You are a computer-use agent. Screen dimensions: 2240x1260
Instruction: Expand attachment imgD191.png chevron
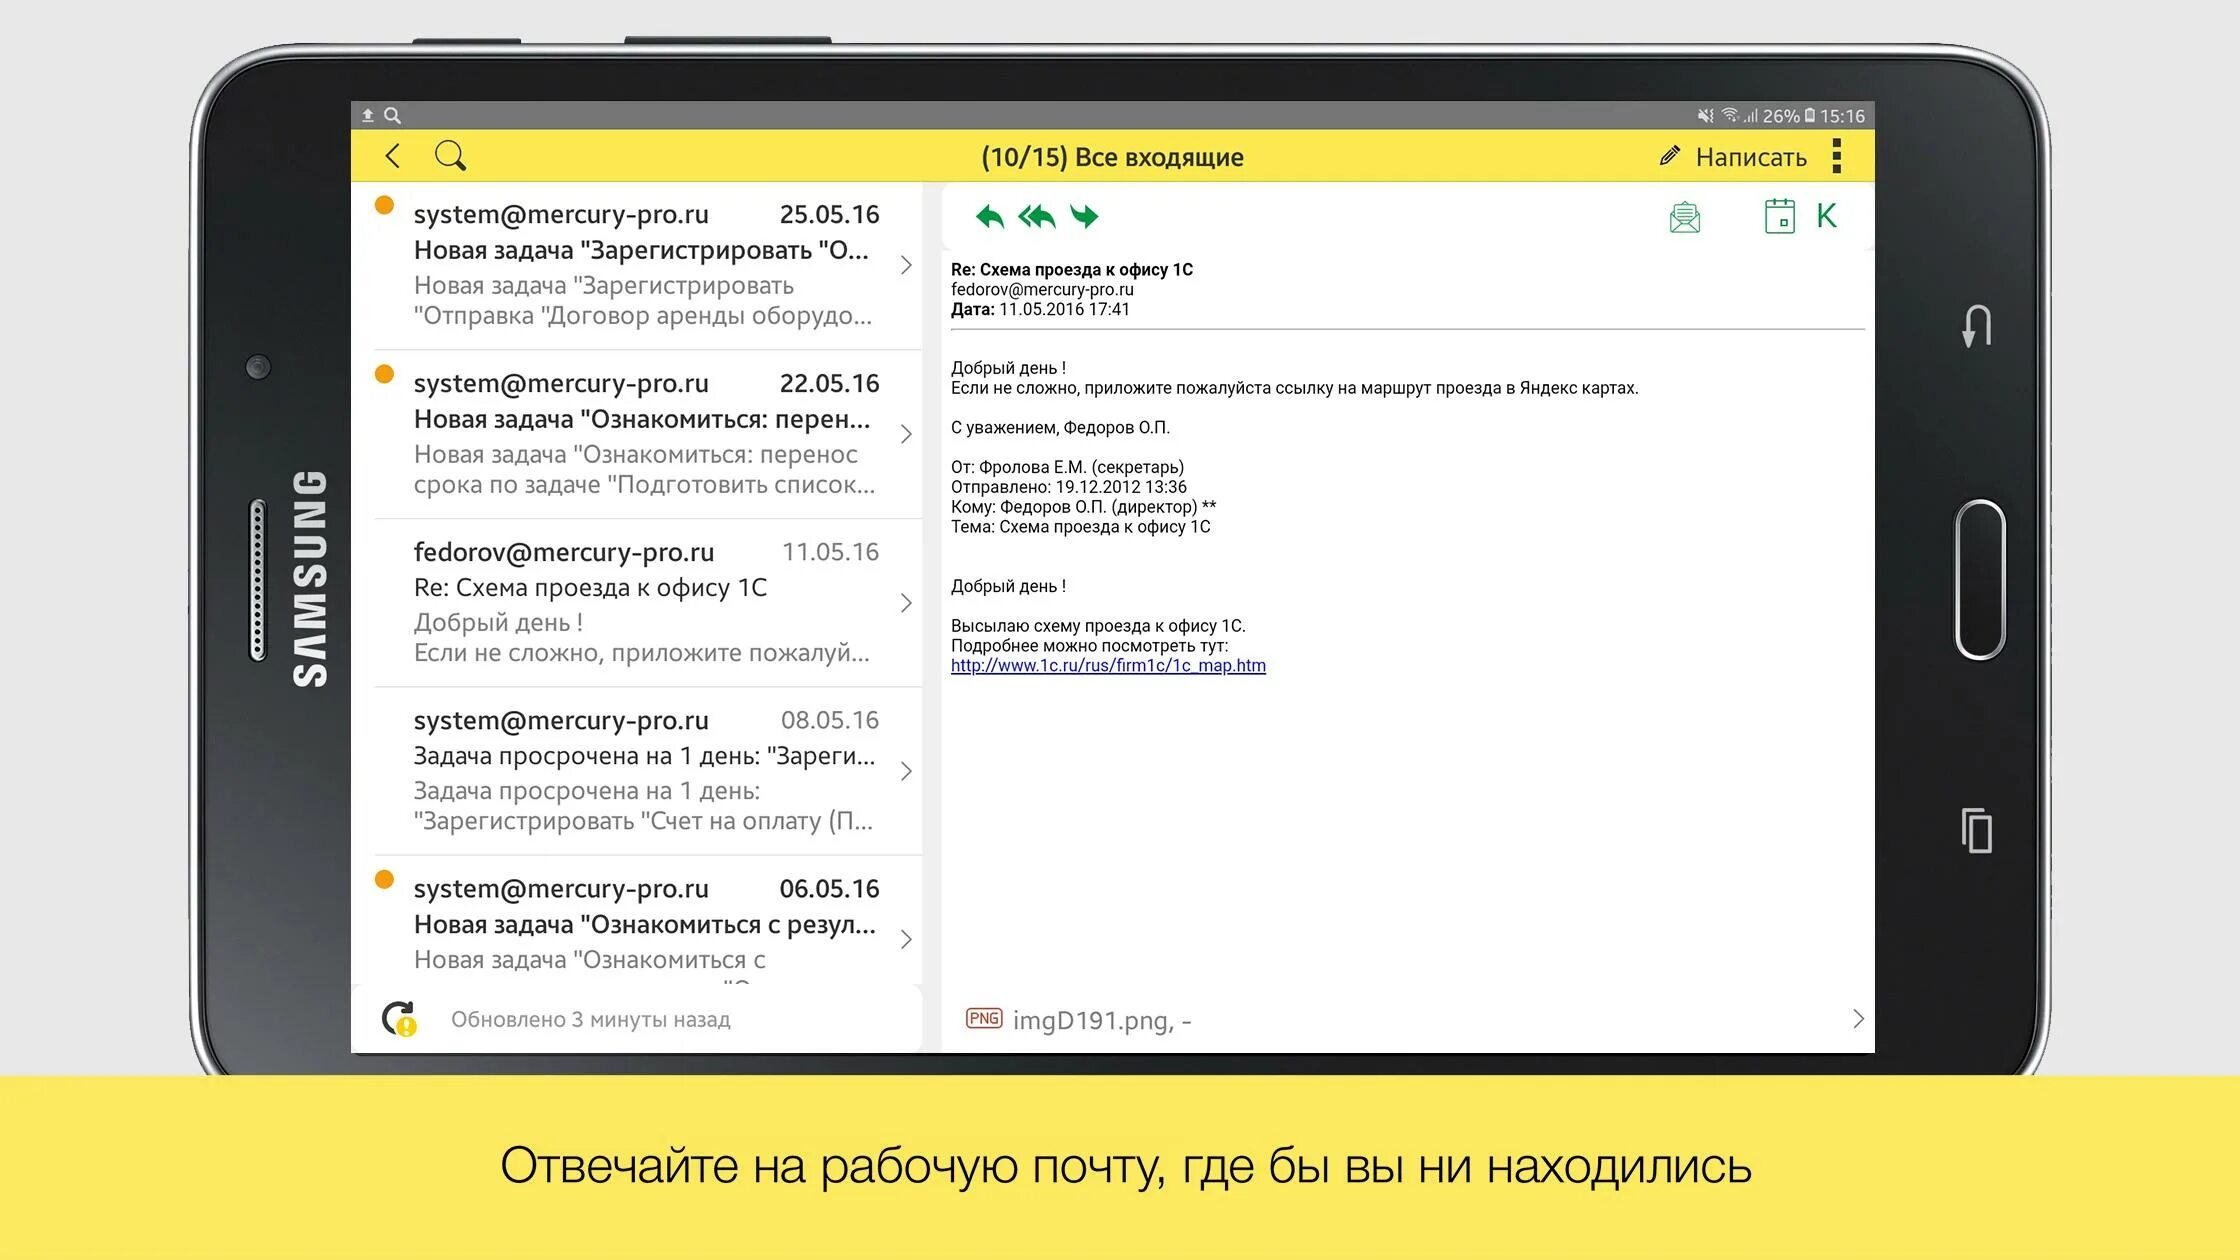pos(1857,1019)
